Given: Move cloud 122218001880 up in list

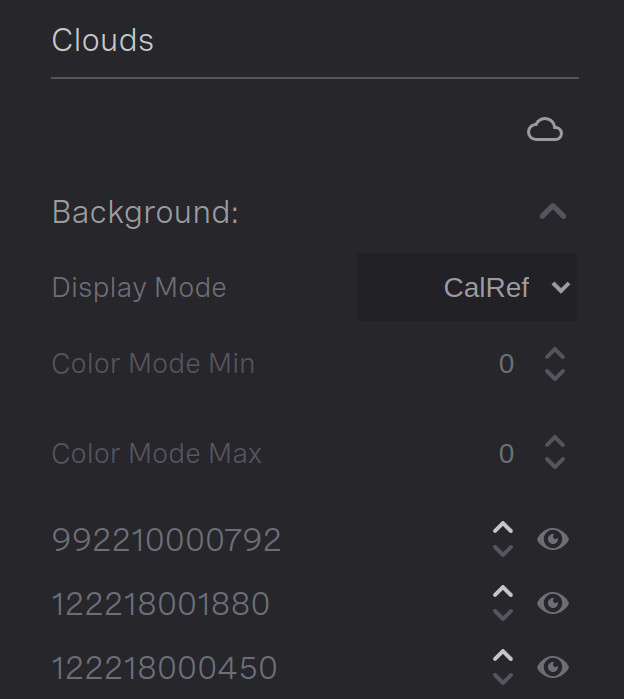Looking at the screenshot, I should click(503, 592).
